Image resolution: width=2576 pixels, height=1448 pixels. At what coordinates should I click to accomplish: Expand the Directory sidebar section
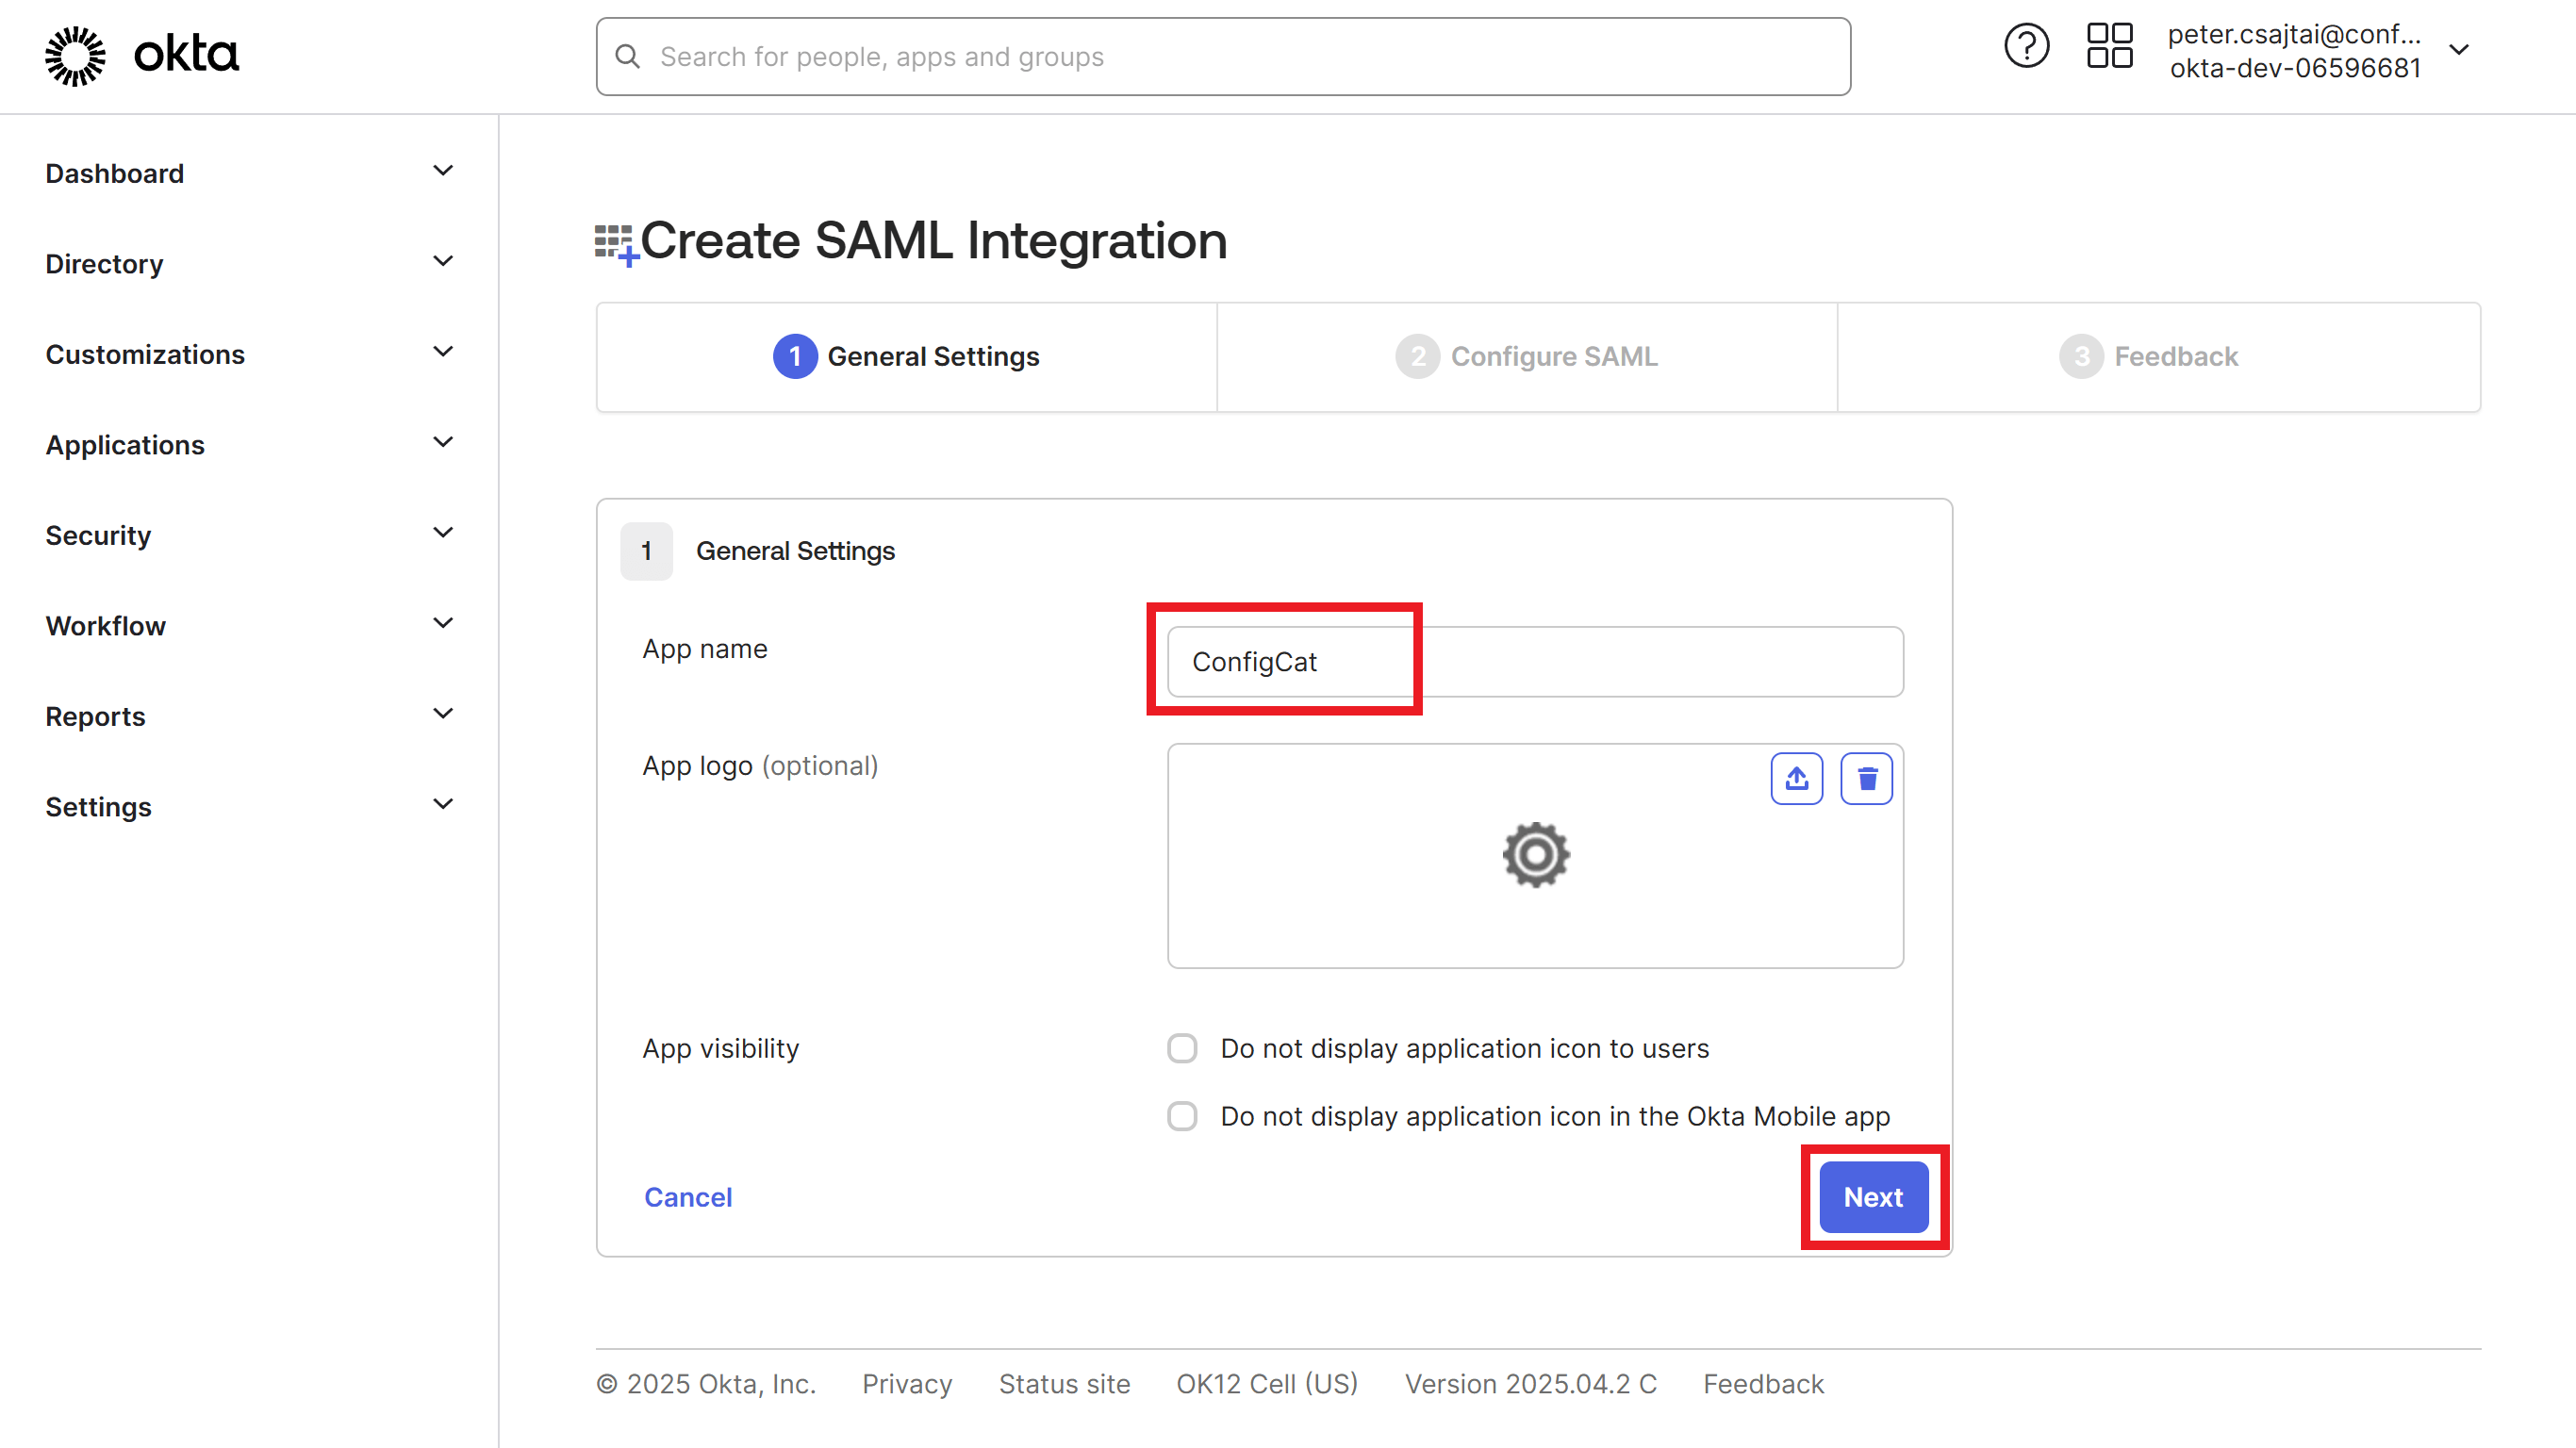click(443, 262)
